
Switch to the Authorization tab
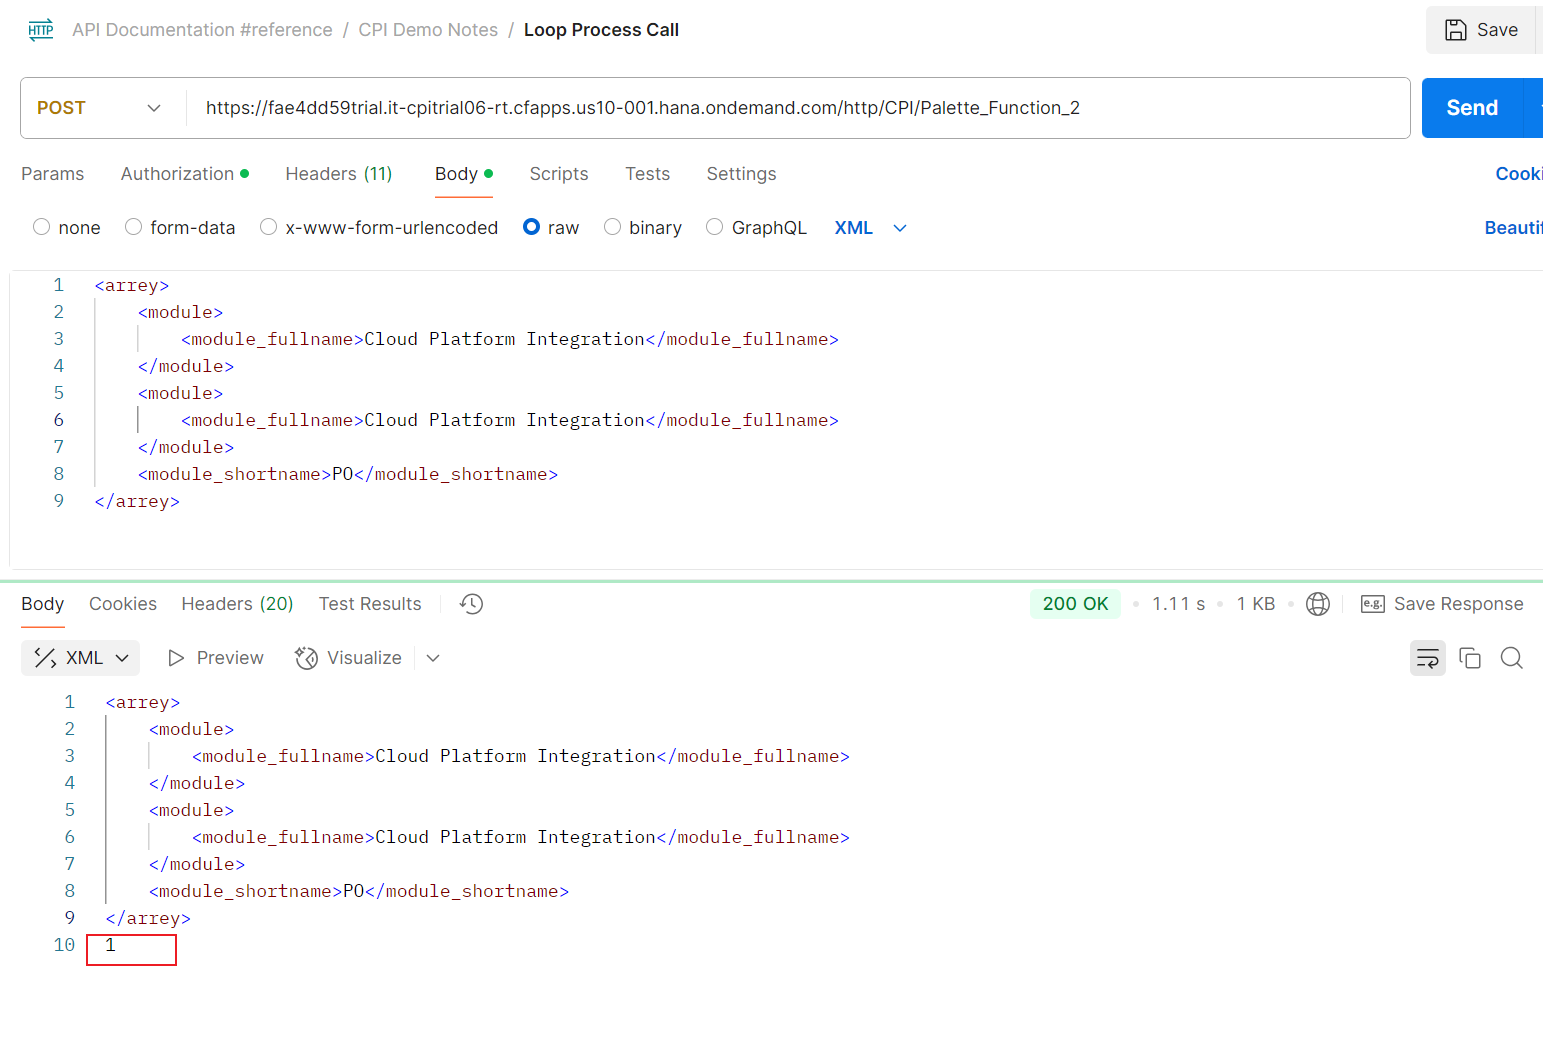tap(185, 174)
